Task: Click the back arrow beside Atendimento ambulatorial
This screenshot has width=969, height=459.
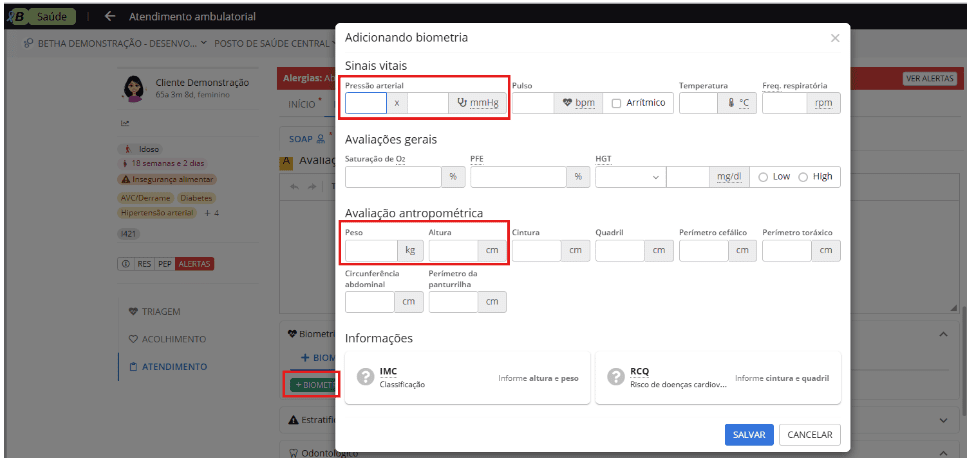Action: [x=110, y=17]
